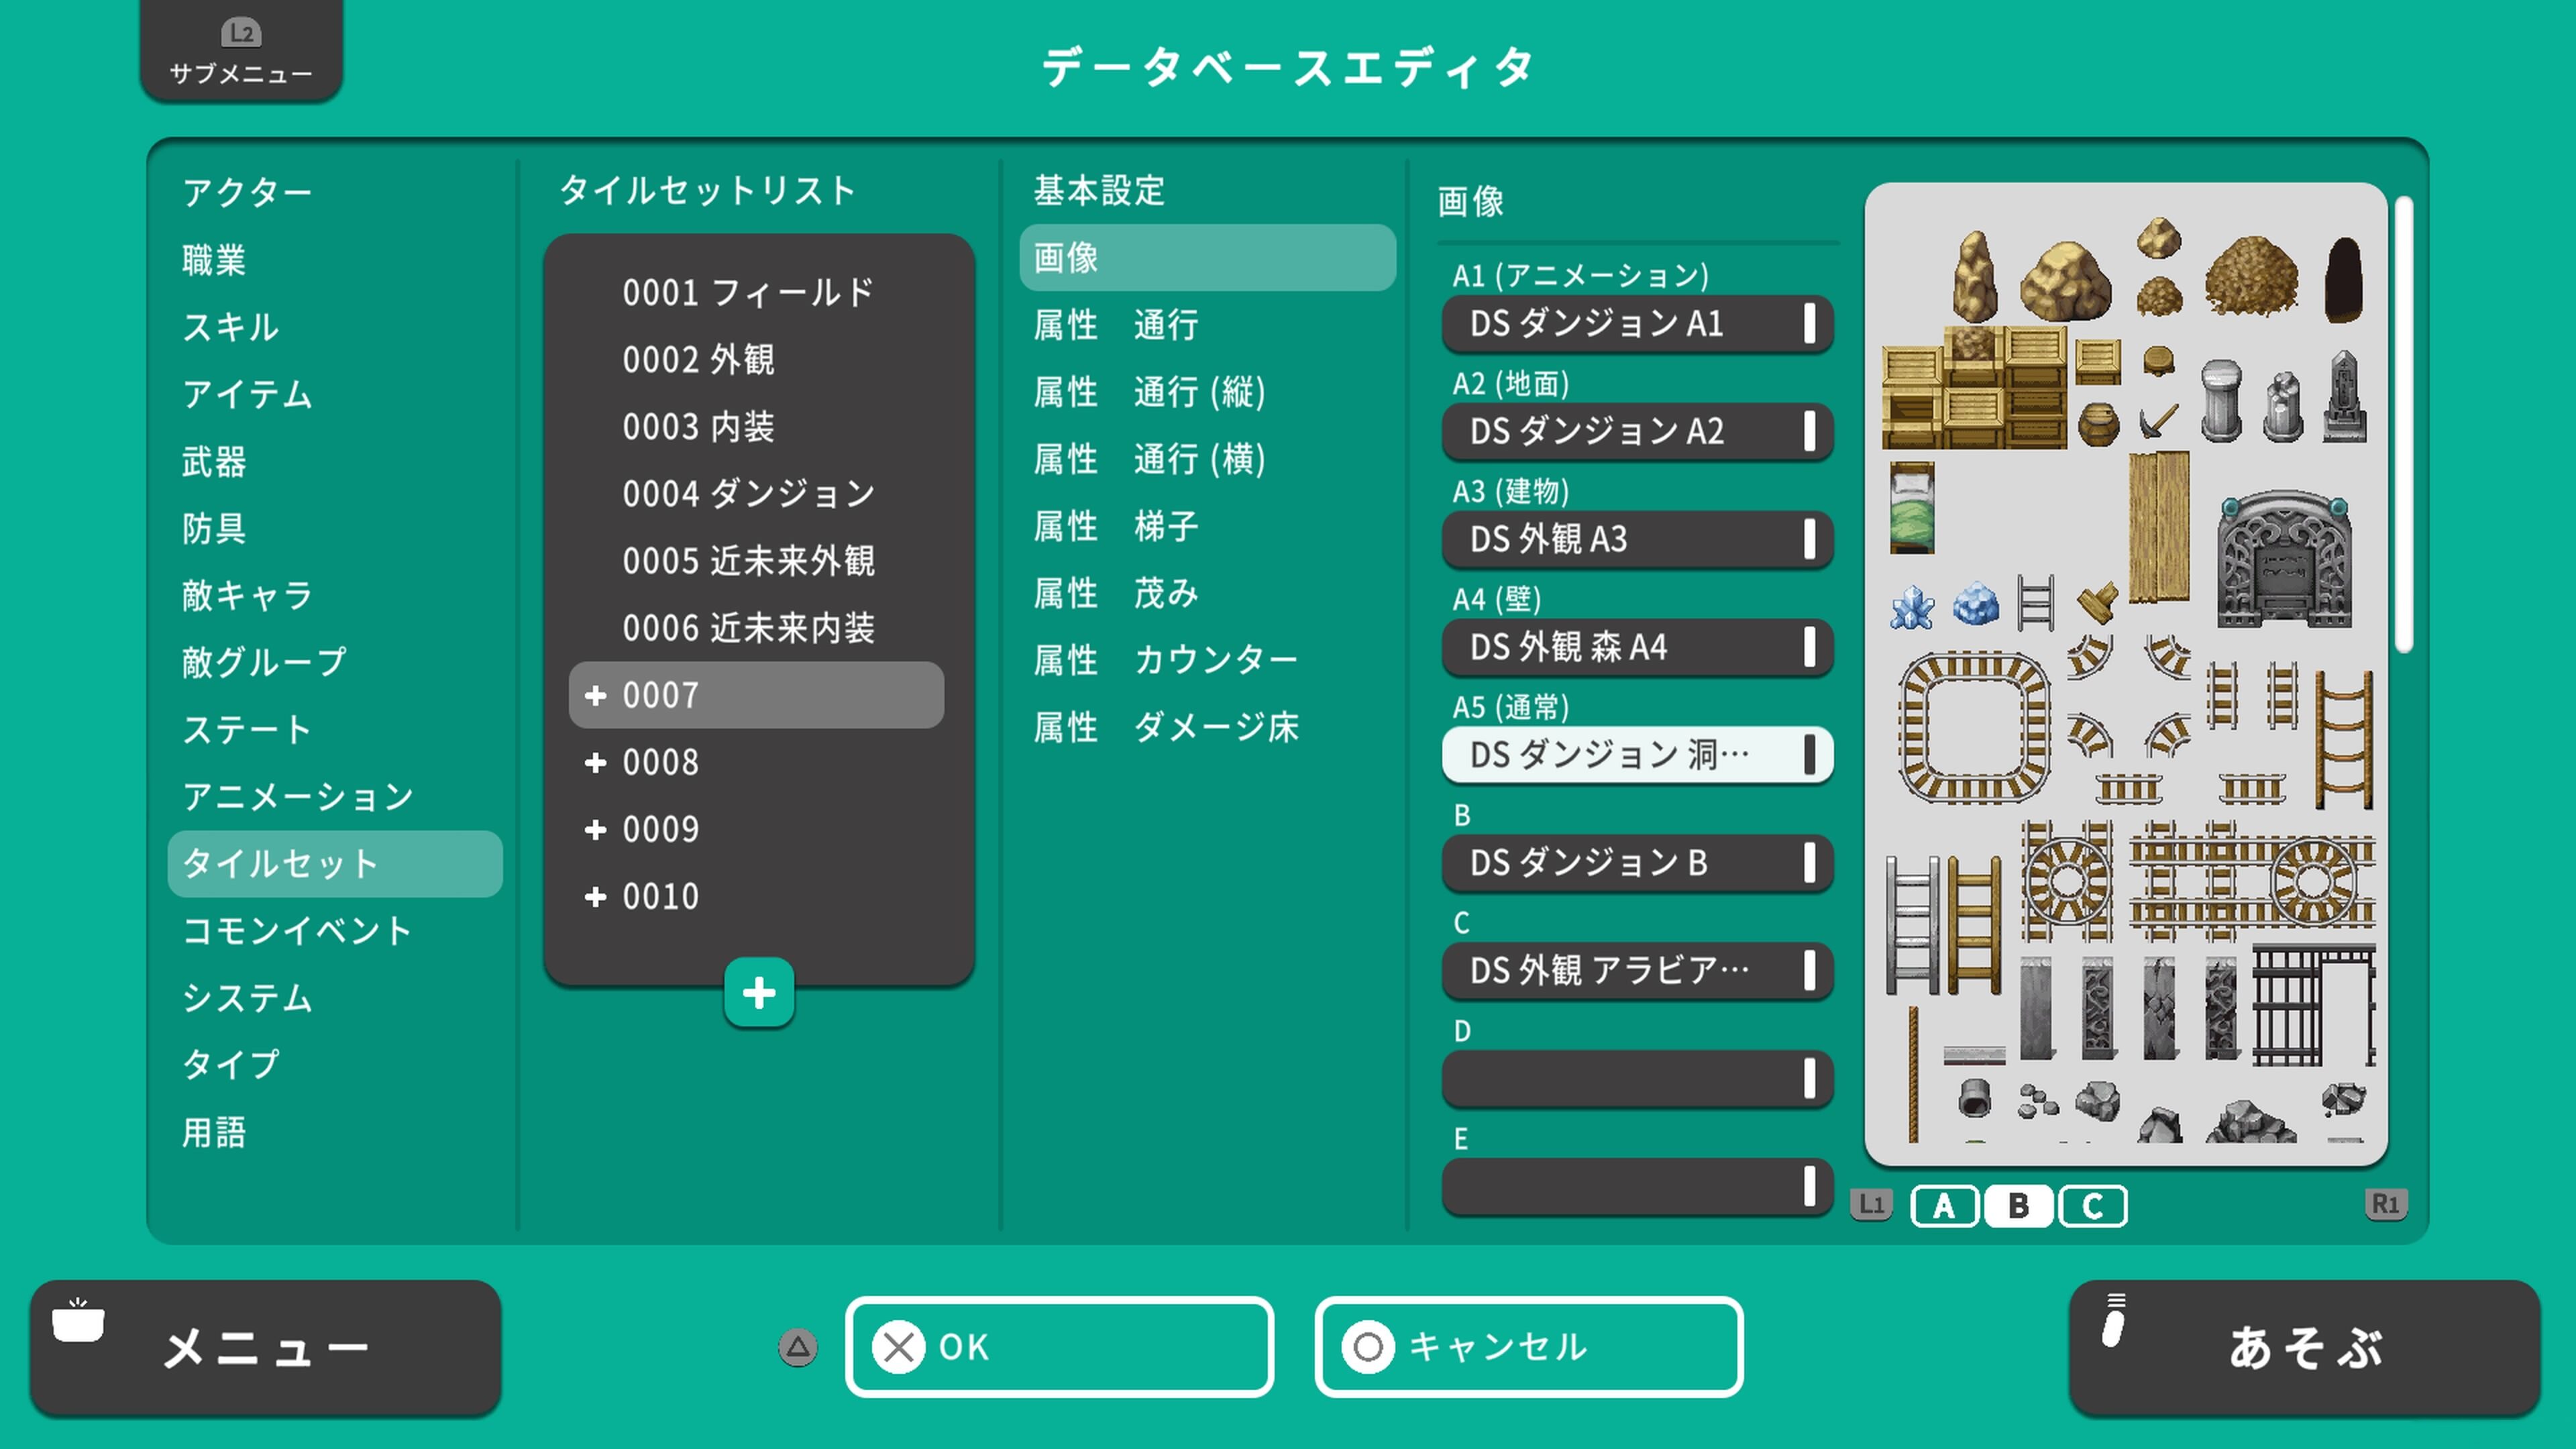Click the triangle button prompt beside OK
2576x1449 pixels.
click(x=798, y=1347)
